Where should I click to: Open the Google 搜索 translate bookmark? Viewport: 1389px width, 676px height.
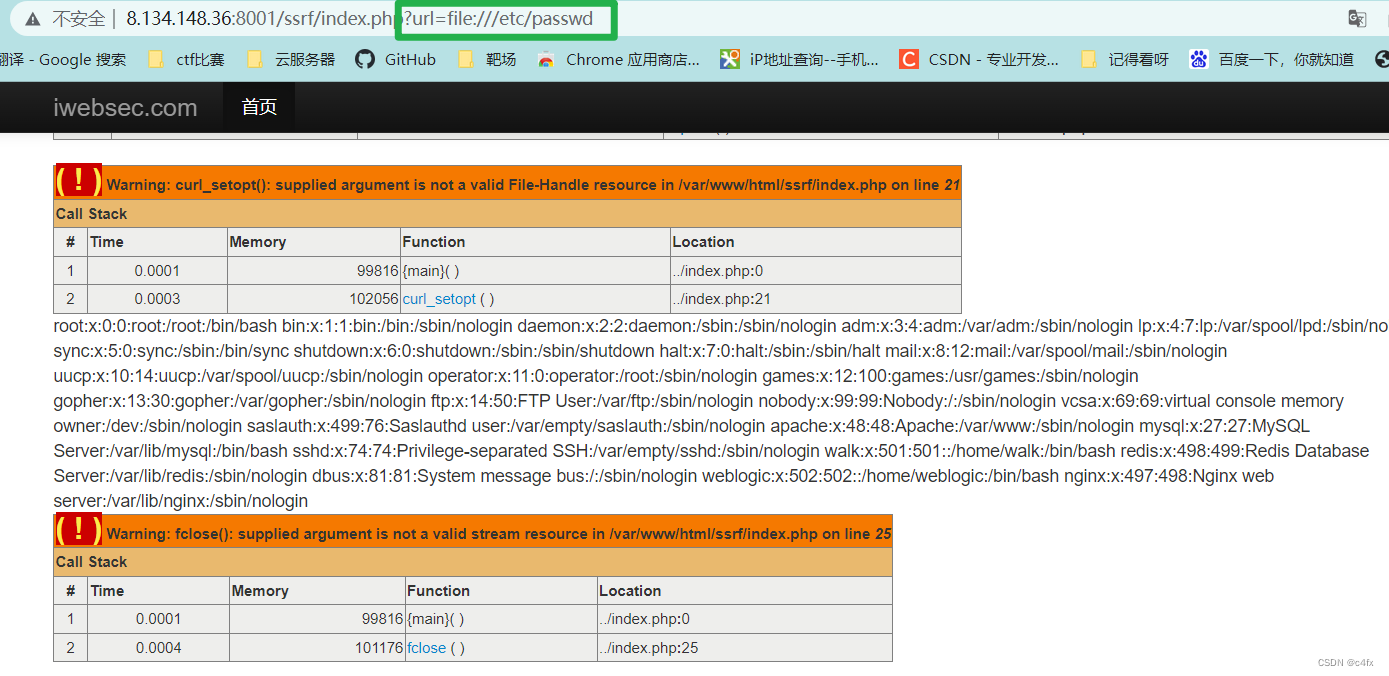coord(63,59)
